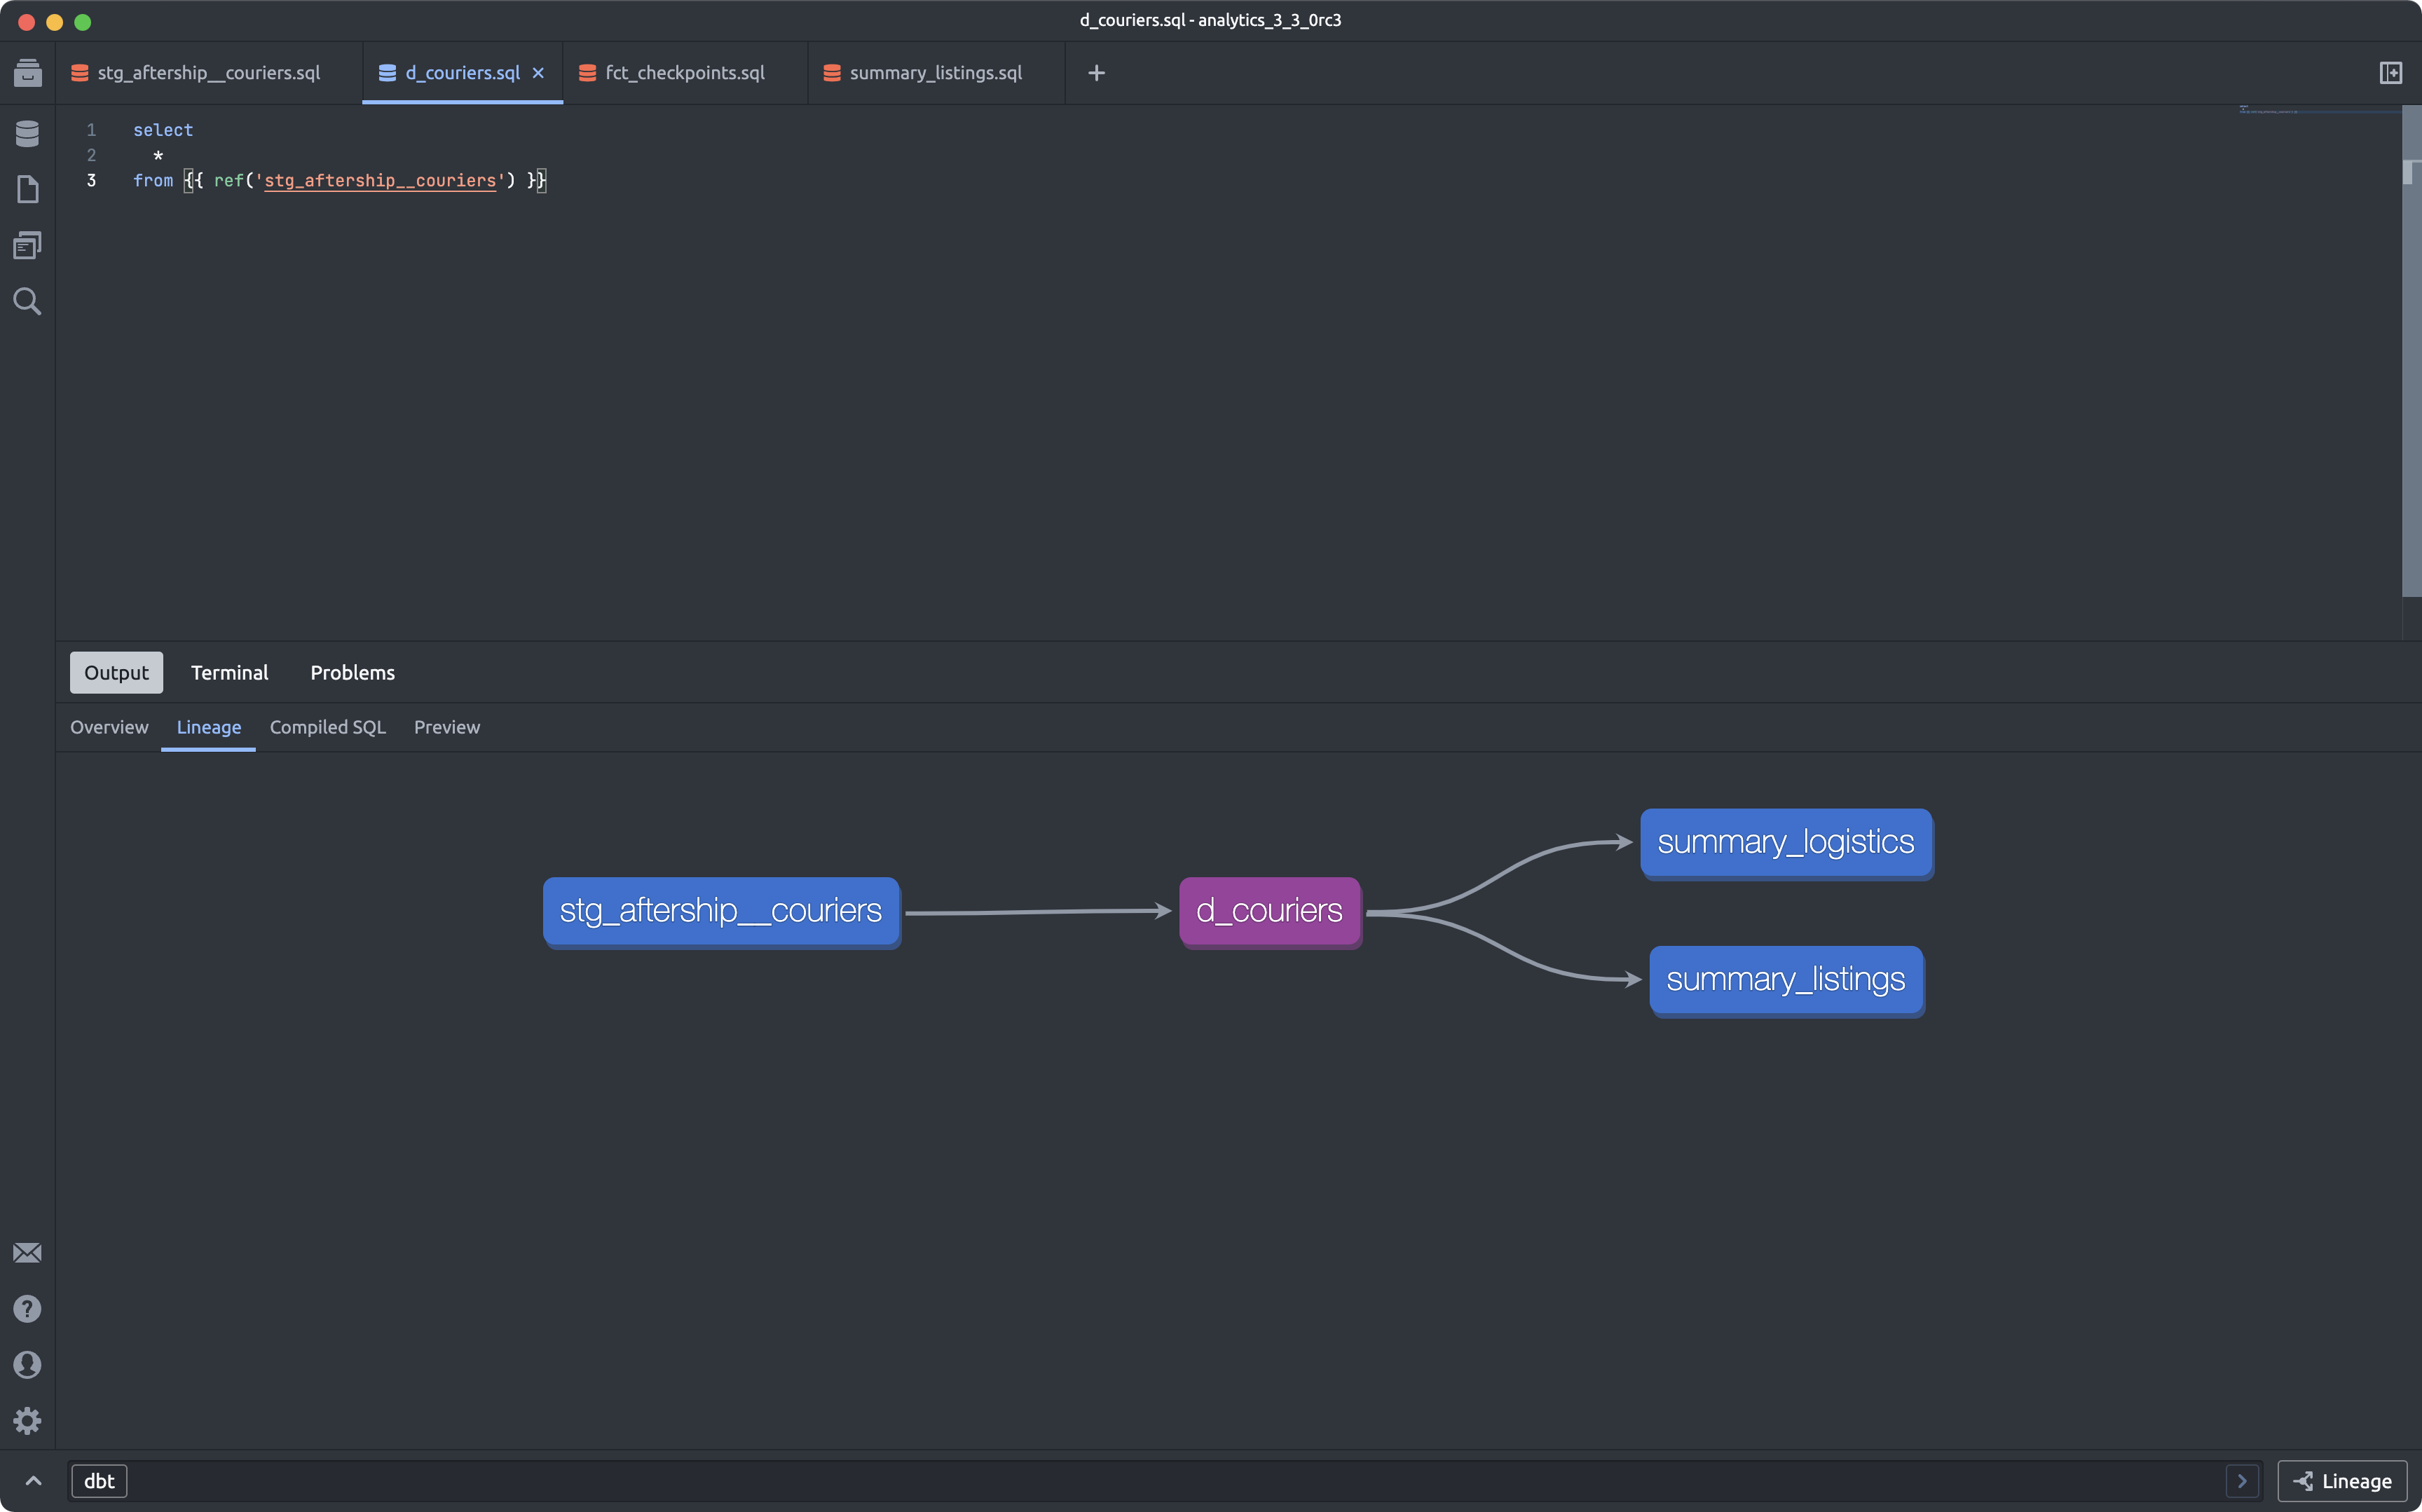The height and width of the screenshot is (1512, 2422).
Task: View the Compiled SQL sub-tab
Action: 327,727
